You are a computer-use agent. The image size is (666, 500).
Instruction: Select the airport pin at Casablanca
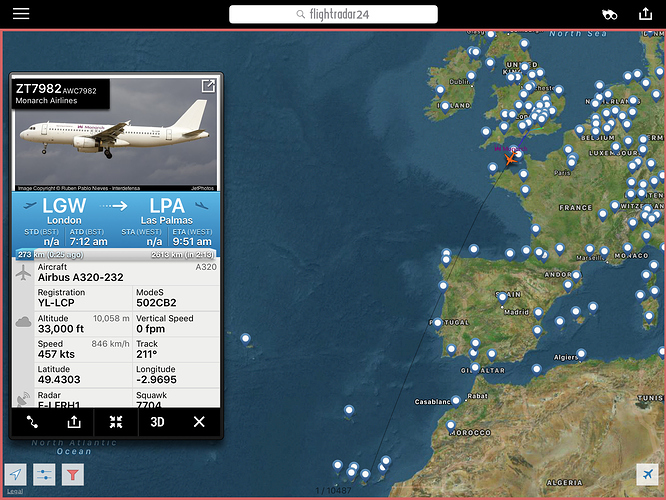456,401
